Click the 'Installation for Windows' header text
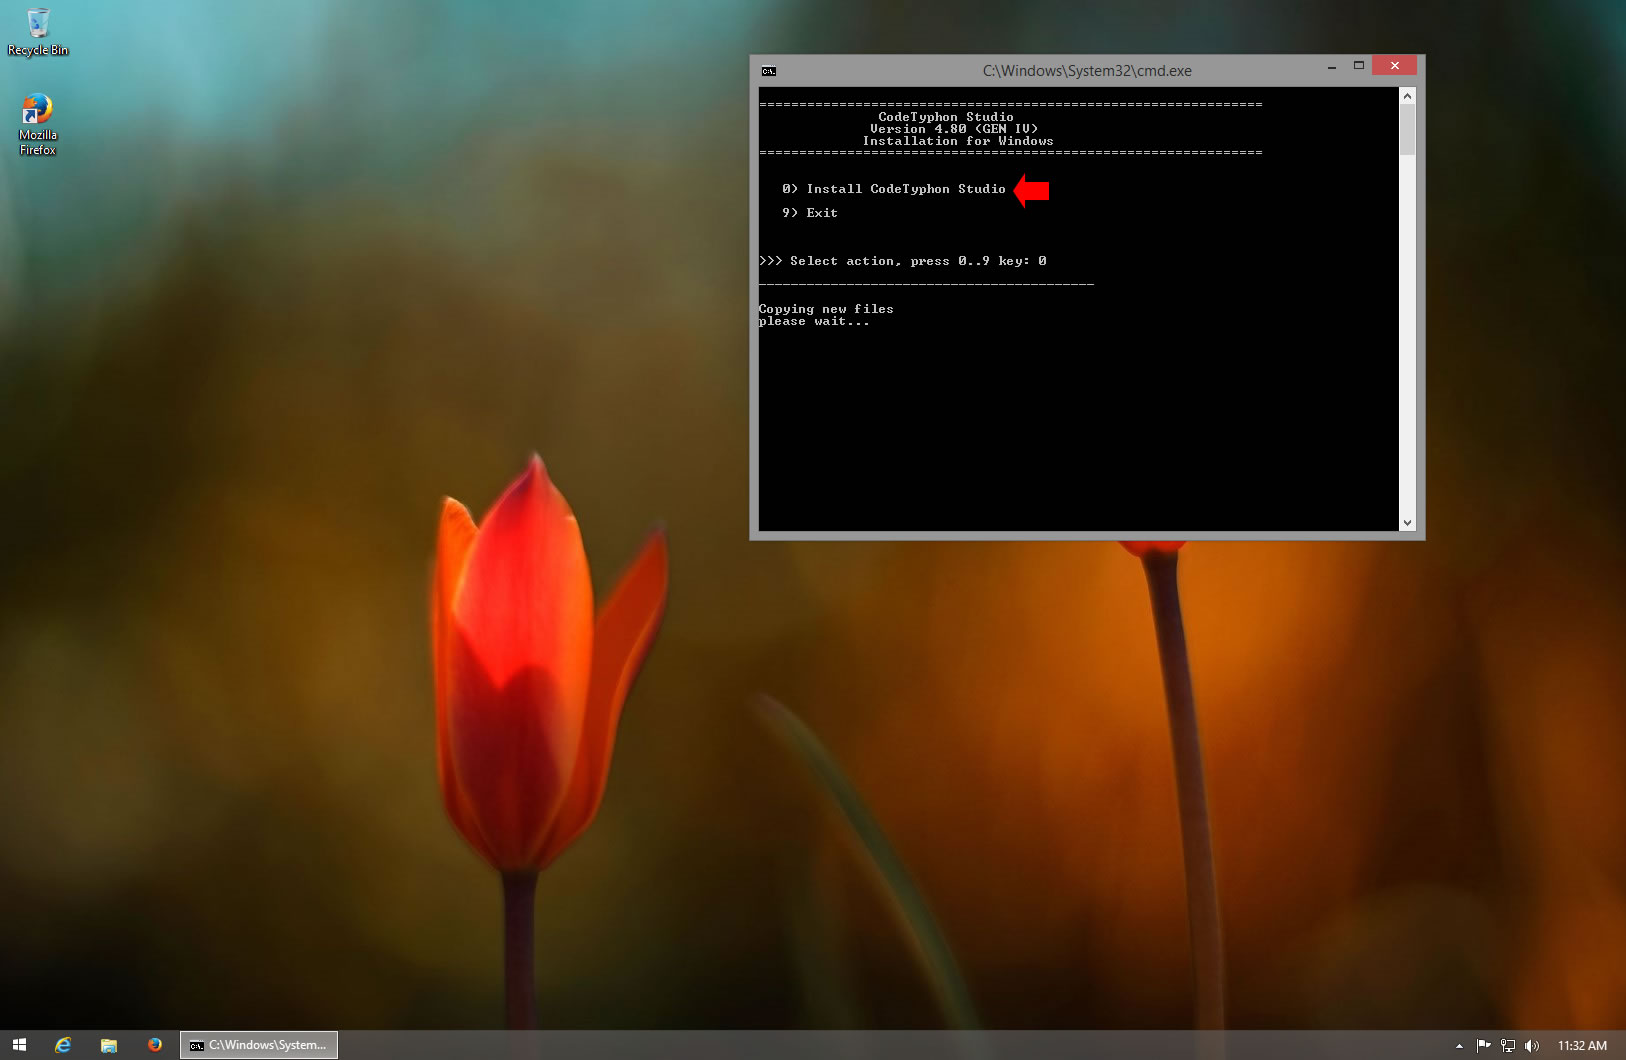The width and height of the screenshot is (1626, 1060). 958,141
